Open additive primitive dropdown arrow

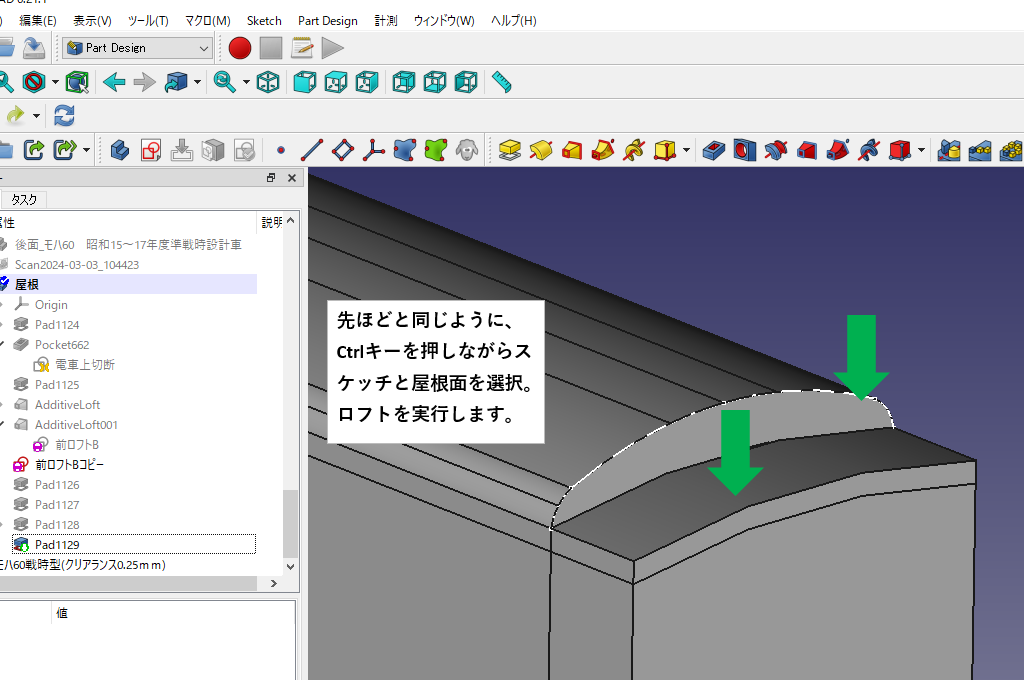click(x=686, y=150)
